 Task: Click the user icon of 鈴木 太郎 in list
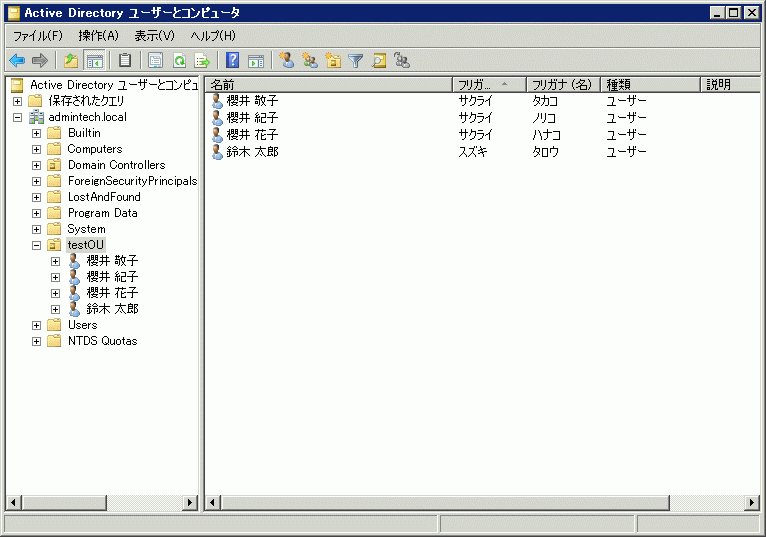[x=217, y=152]
